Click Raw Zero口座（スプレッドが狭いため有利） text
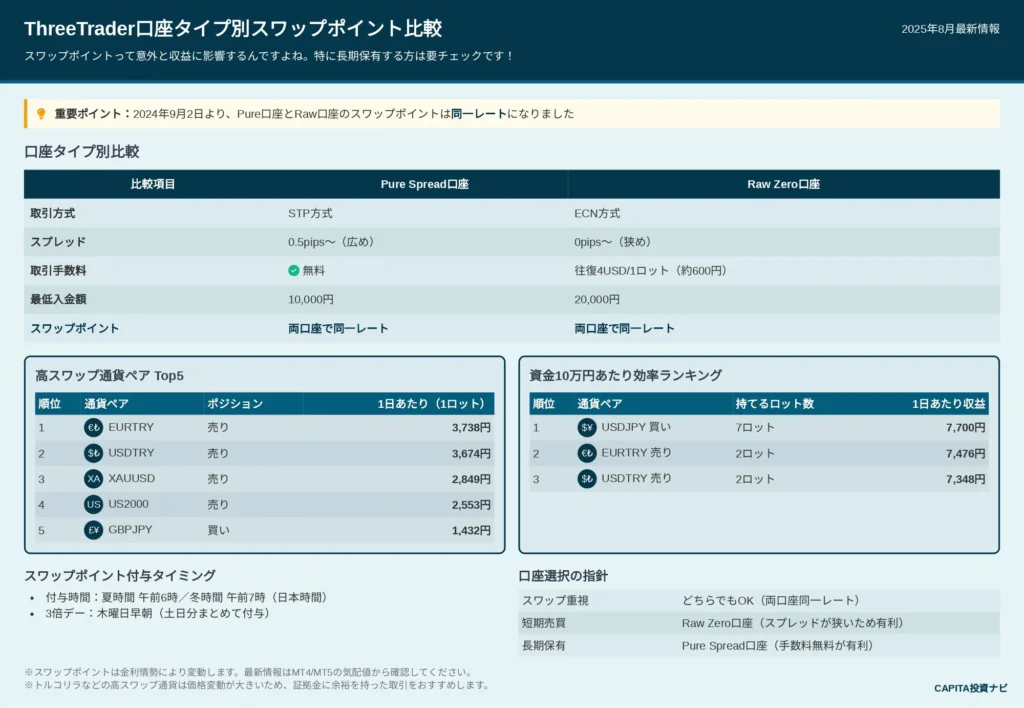The width and height of the screenshot is (1024, 708). 793,623
